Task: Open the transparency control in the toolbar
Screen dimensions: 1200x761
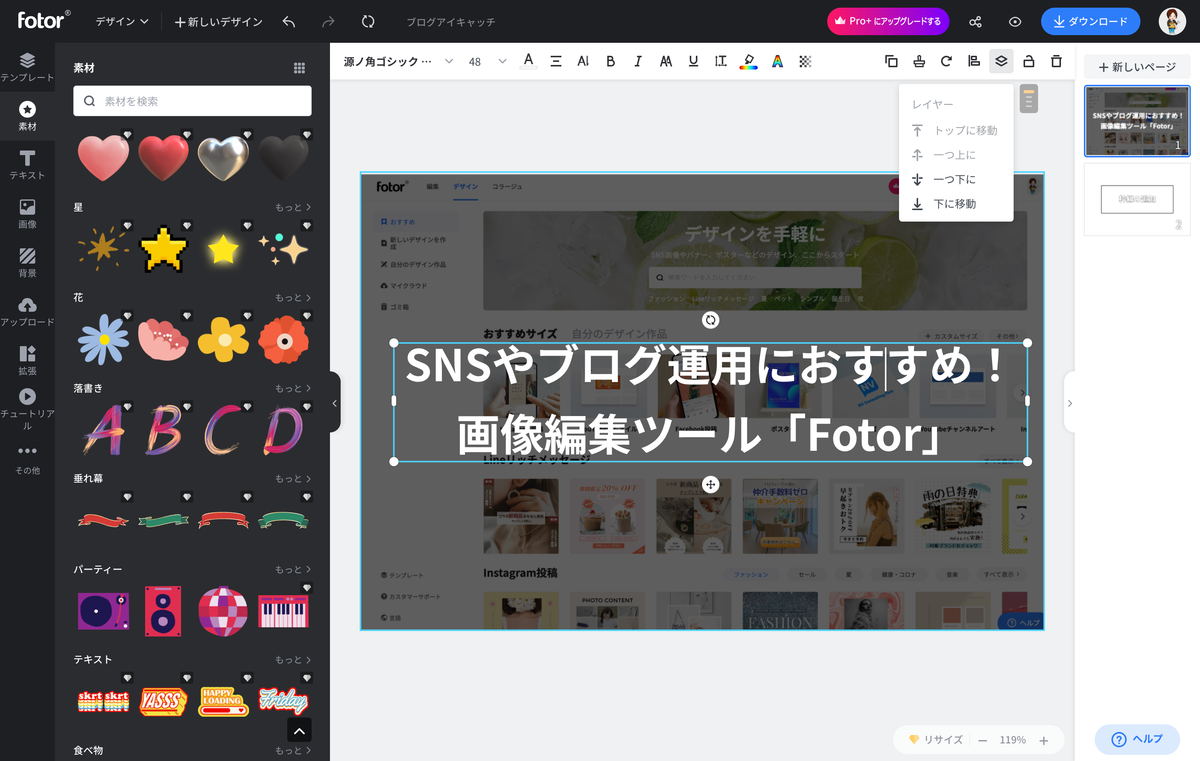Action: pyautogui.click(x=805, y=61)
